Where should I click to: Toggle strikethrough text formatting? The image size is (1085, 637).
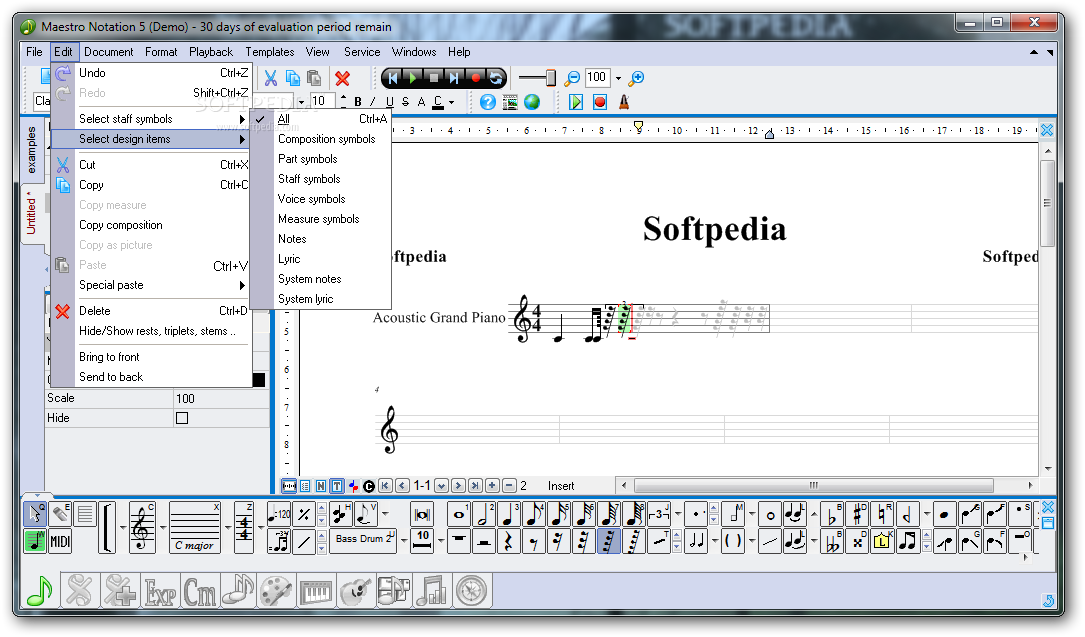click(x=405, y=102)
